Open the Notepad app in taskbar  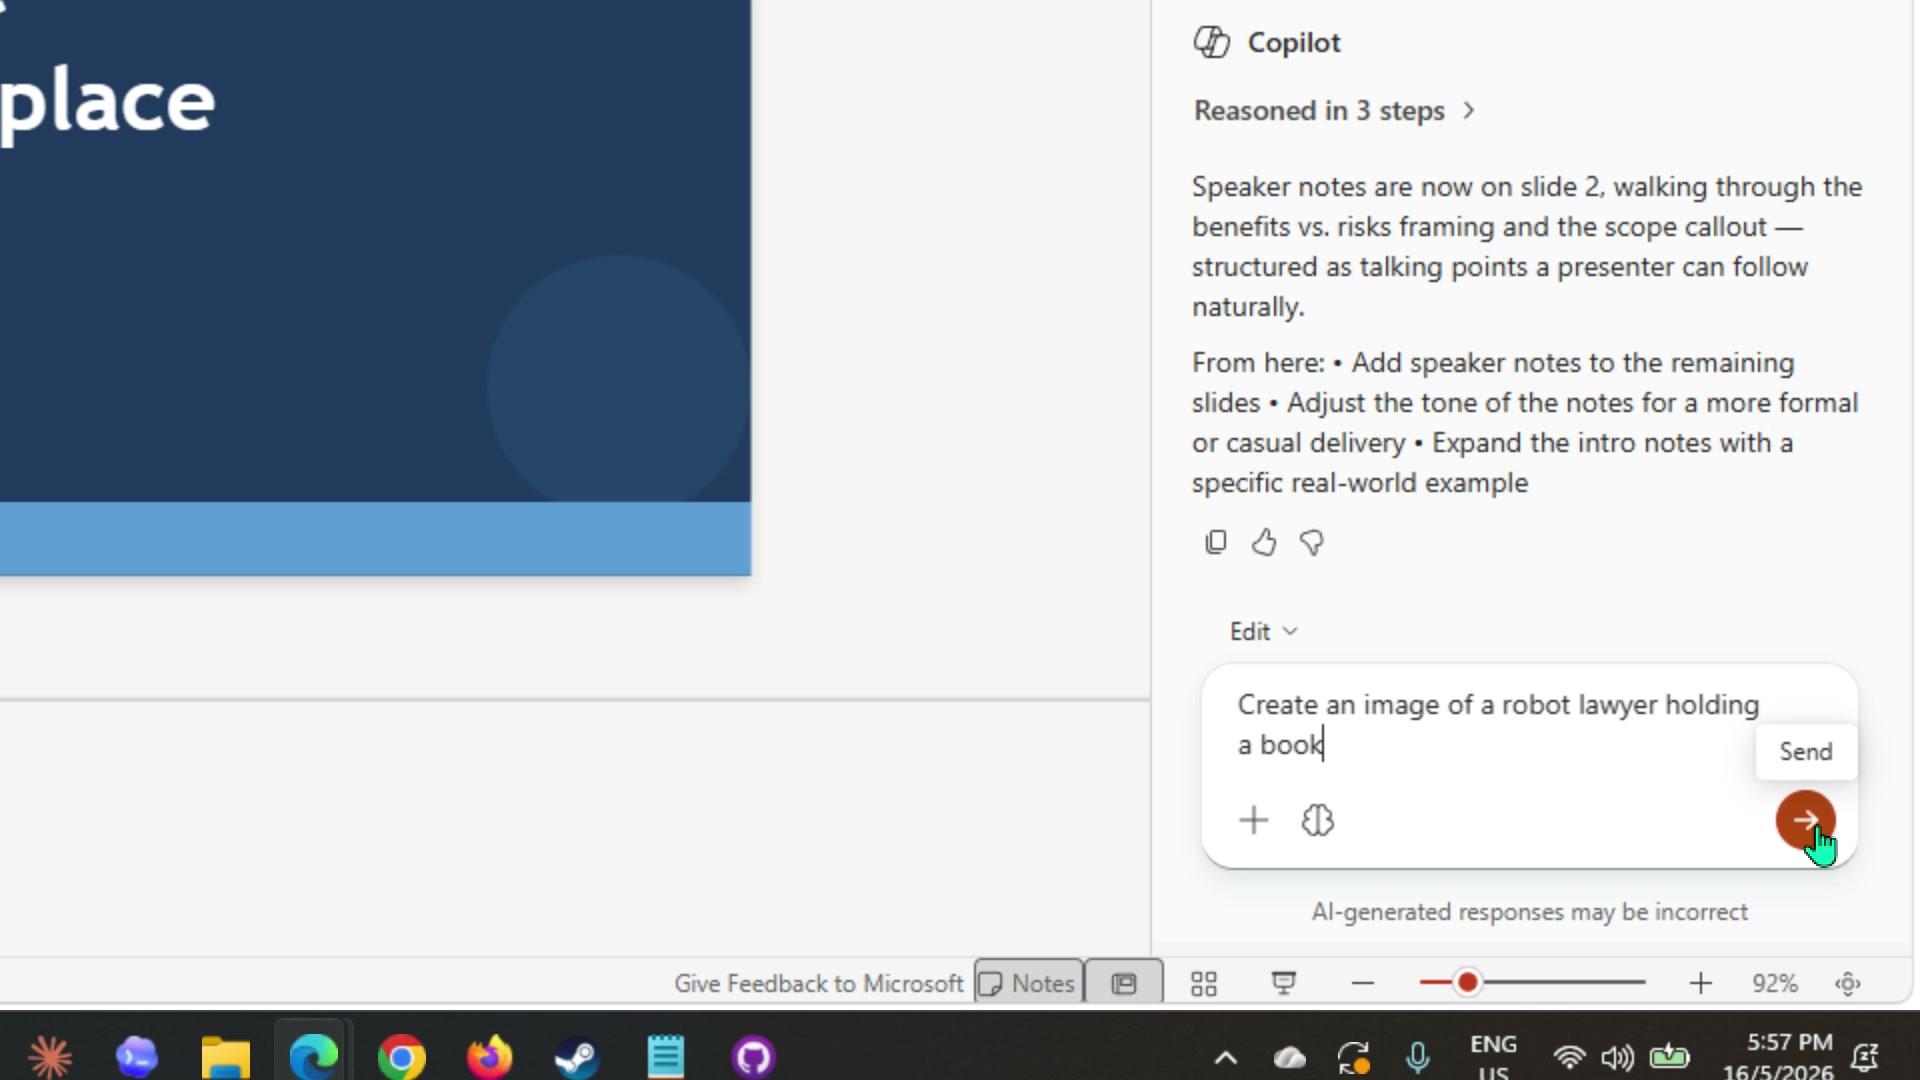(x=666, y=1056)
